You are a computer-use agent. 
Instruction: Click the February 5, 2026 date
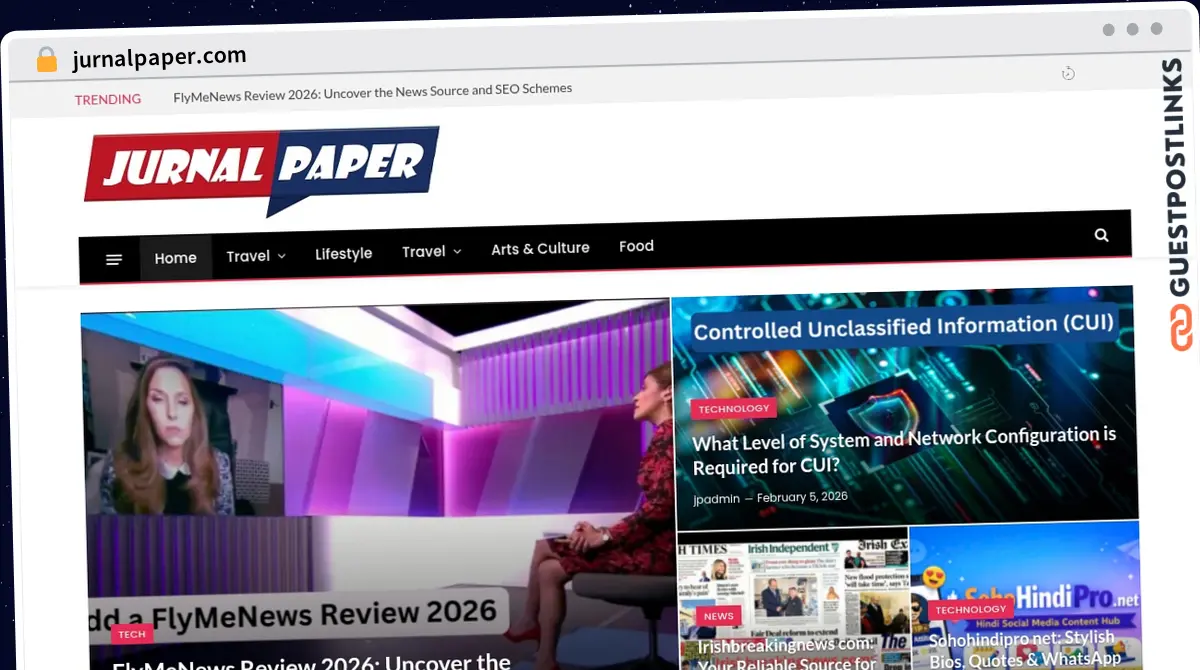pyautogui.click(x=802, y=497)
